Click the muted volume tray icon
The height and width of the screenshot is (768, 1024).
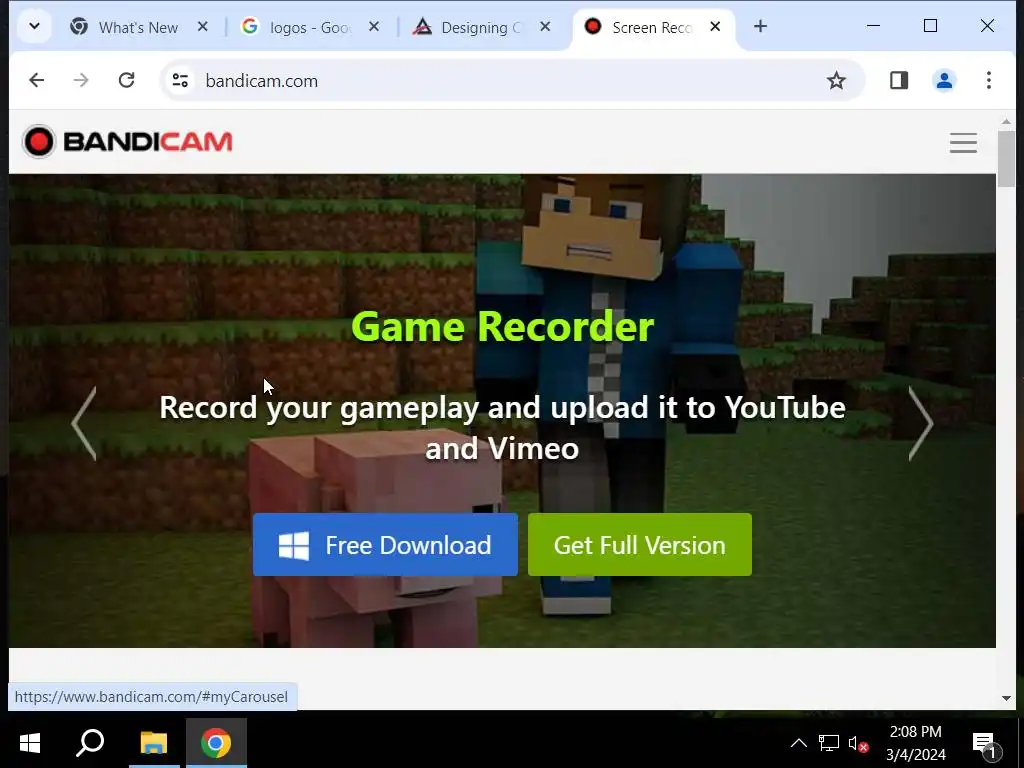tap(858, 743)
